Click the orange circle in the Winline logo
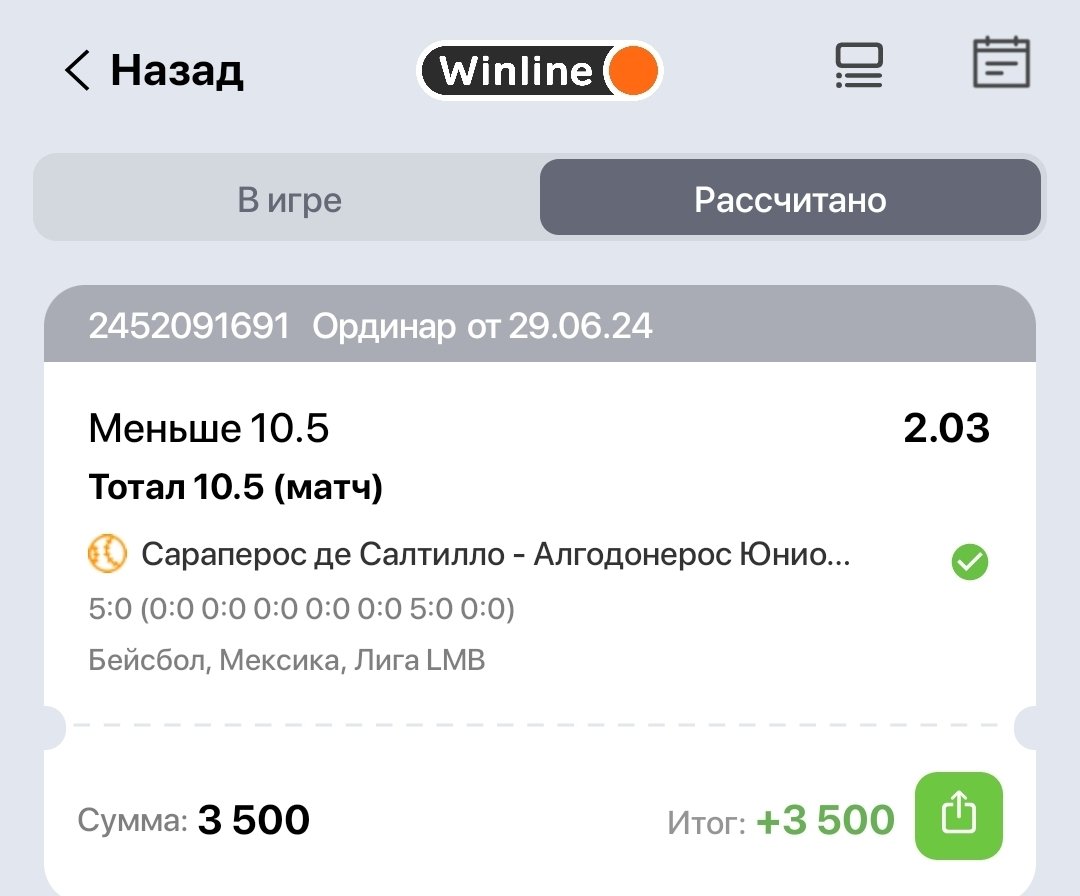 [x=633, y=71]
